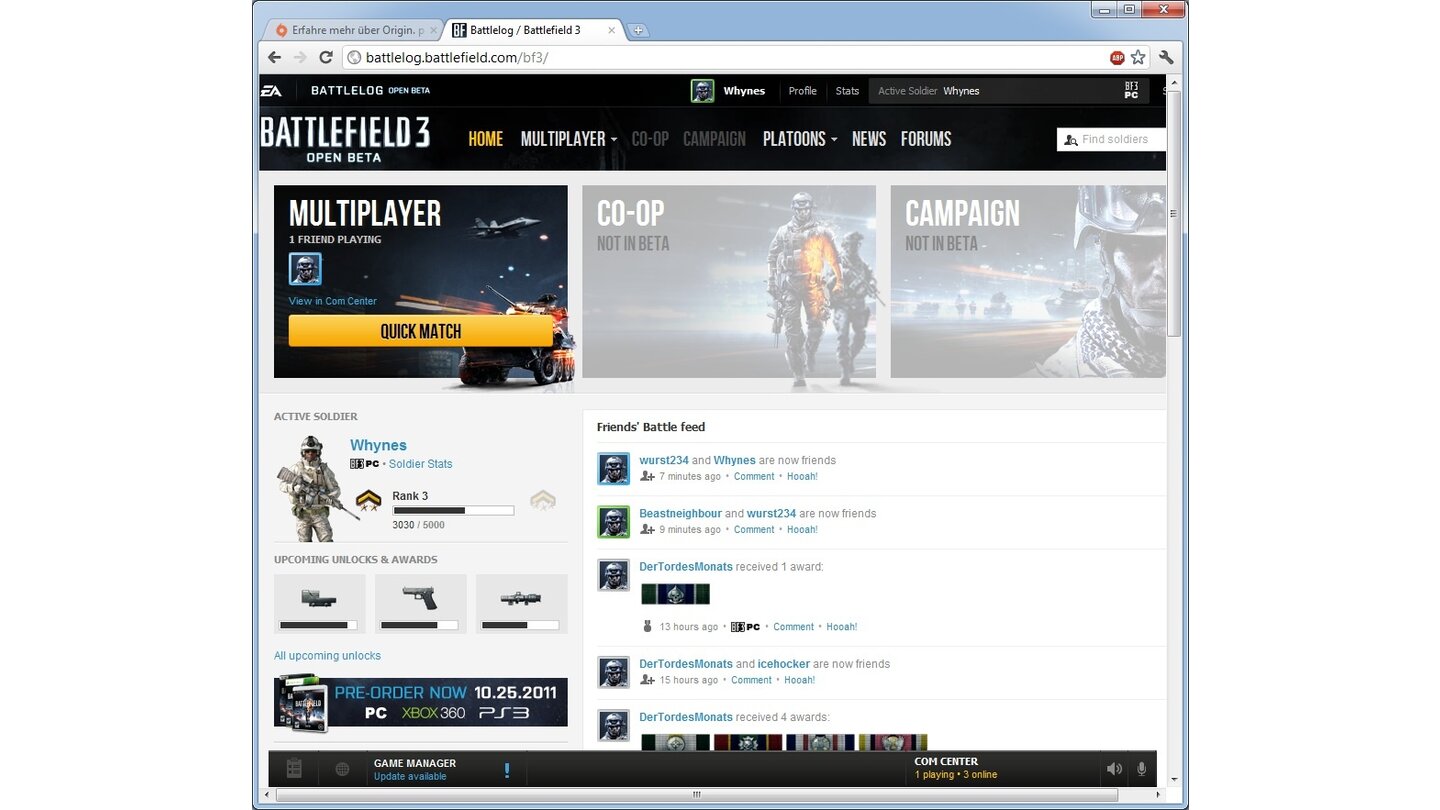Open All upcoming unlocks link
The image size is (1440, 810).
327,656
